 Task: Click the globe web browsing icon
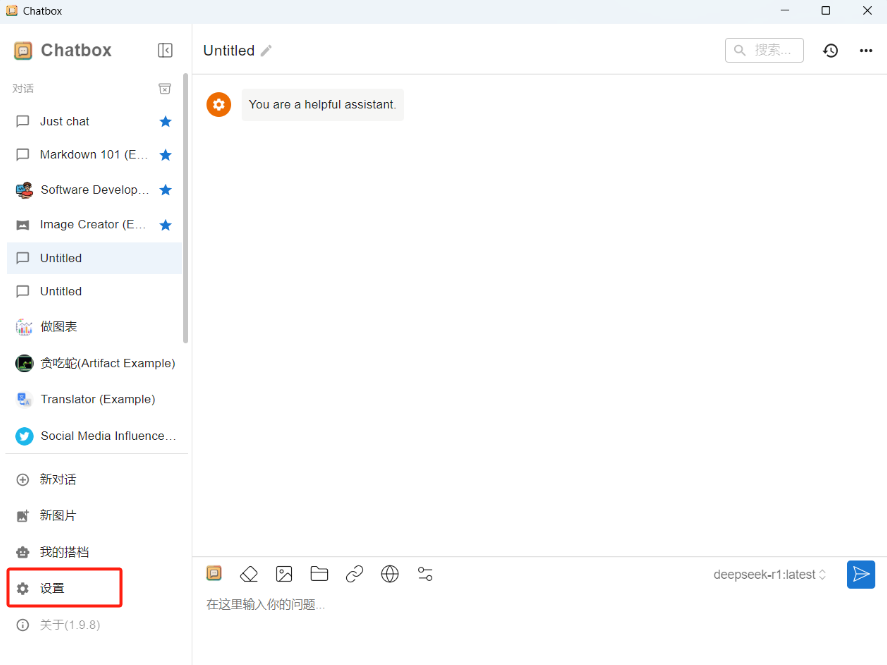pyautogui.click(x=390, y=574)
